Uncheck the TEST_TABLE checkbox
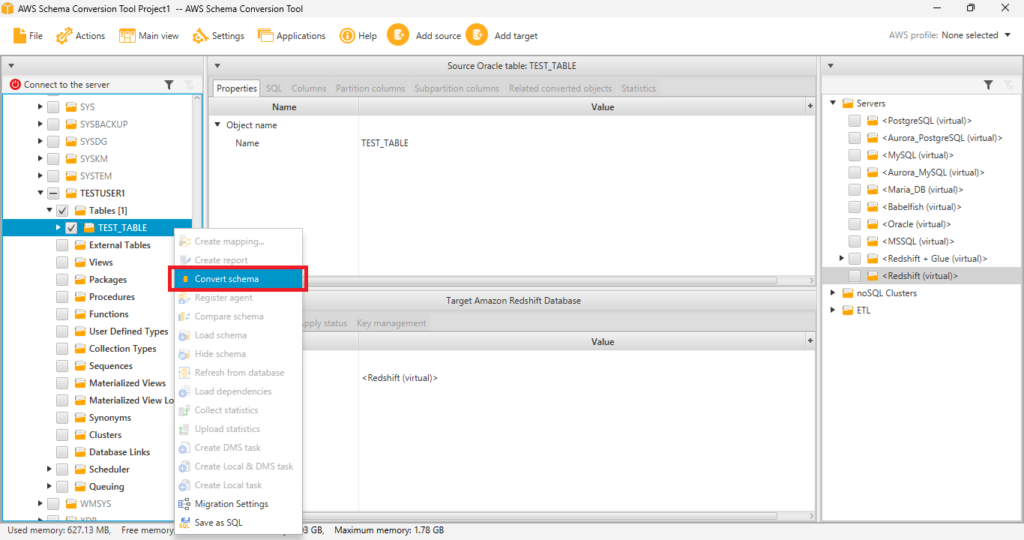This screenshot has height=540, width=1024. pos(71,228)
